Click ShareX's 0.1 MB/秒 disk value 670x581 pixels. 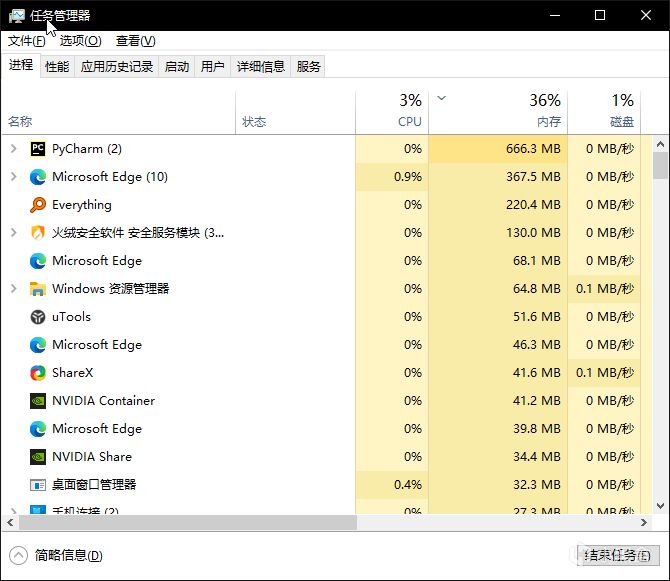tap(605, 373)
